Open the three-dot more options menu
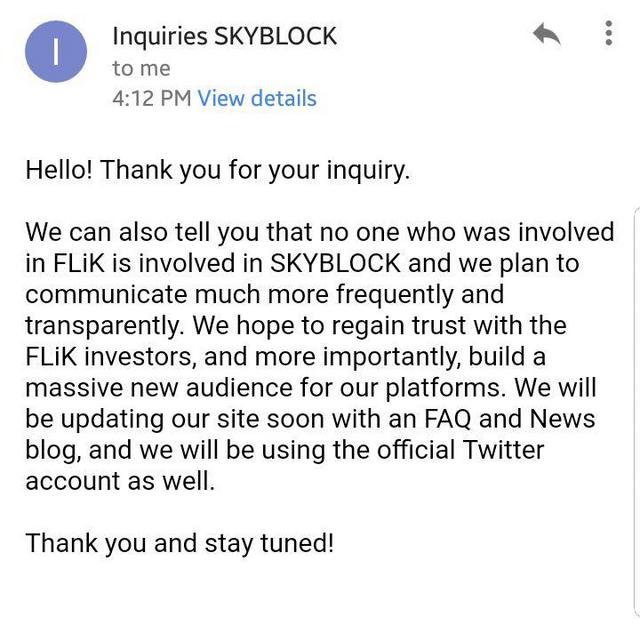 608,33
